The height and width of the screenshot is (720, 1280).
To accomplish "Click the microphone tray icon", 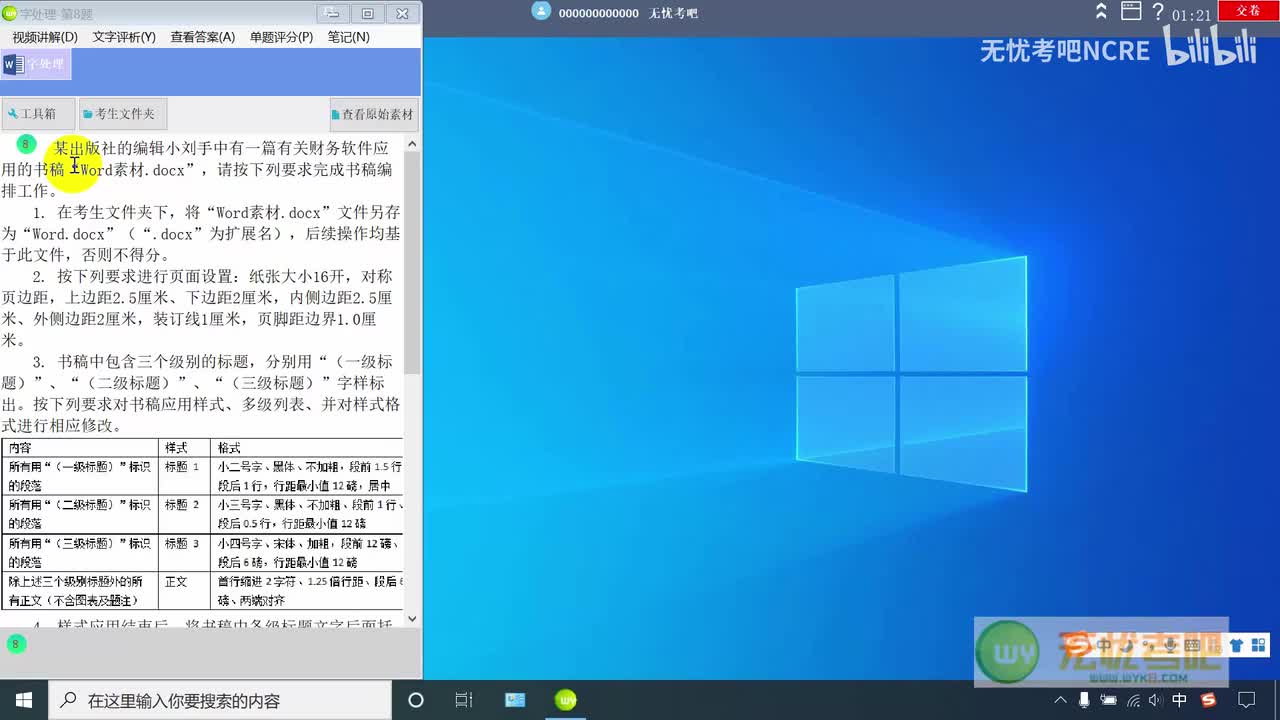I will coord(1085,700).
